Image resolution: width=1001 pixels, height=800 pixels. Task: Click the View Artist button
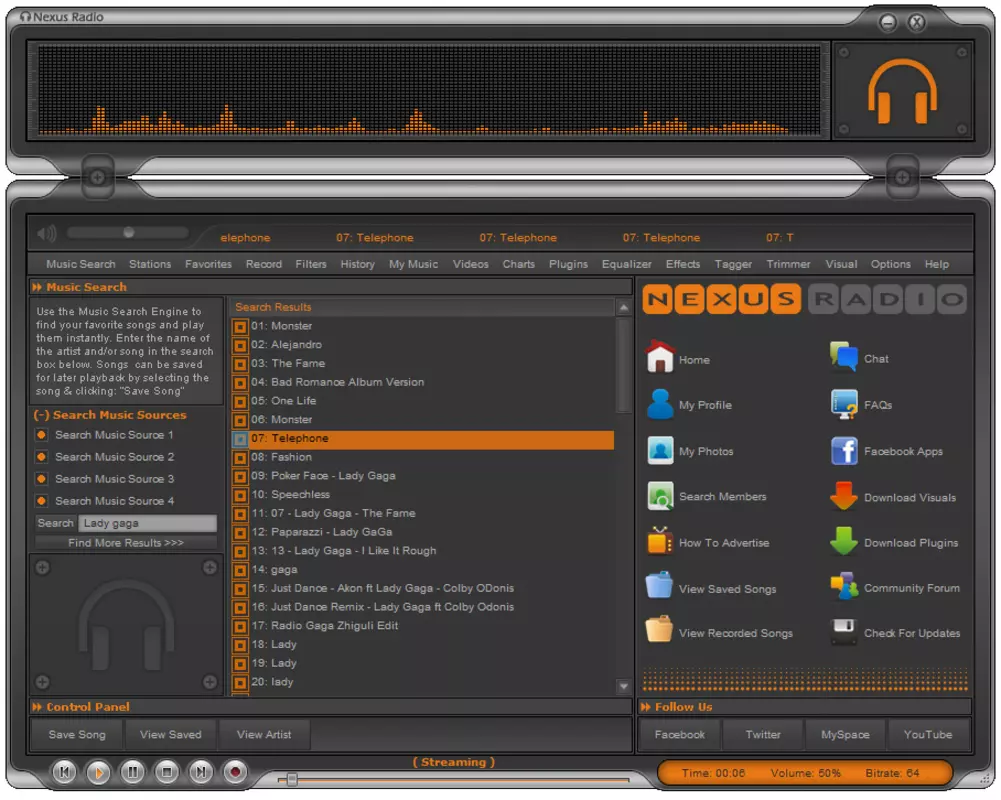click(264, 734)
